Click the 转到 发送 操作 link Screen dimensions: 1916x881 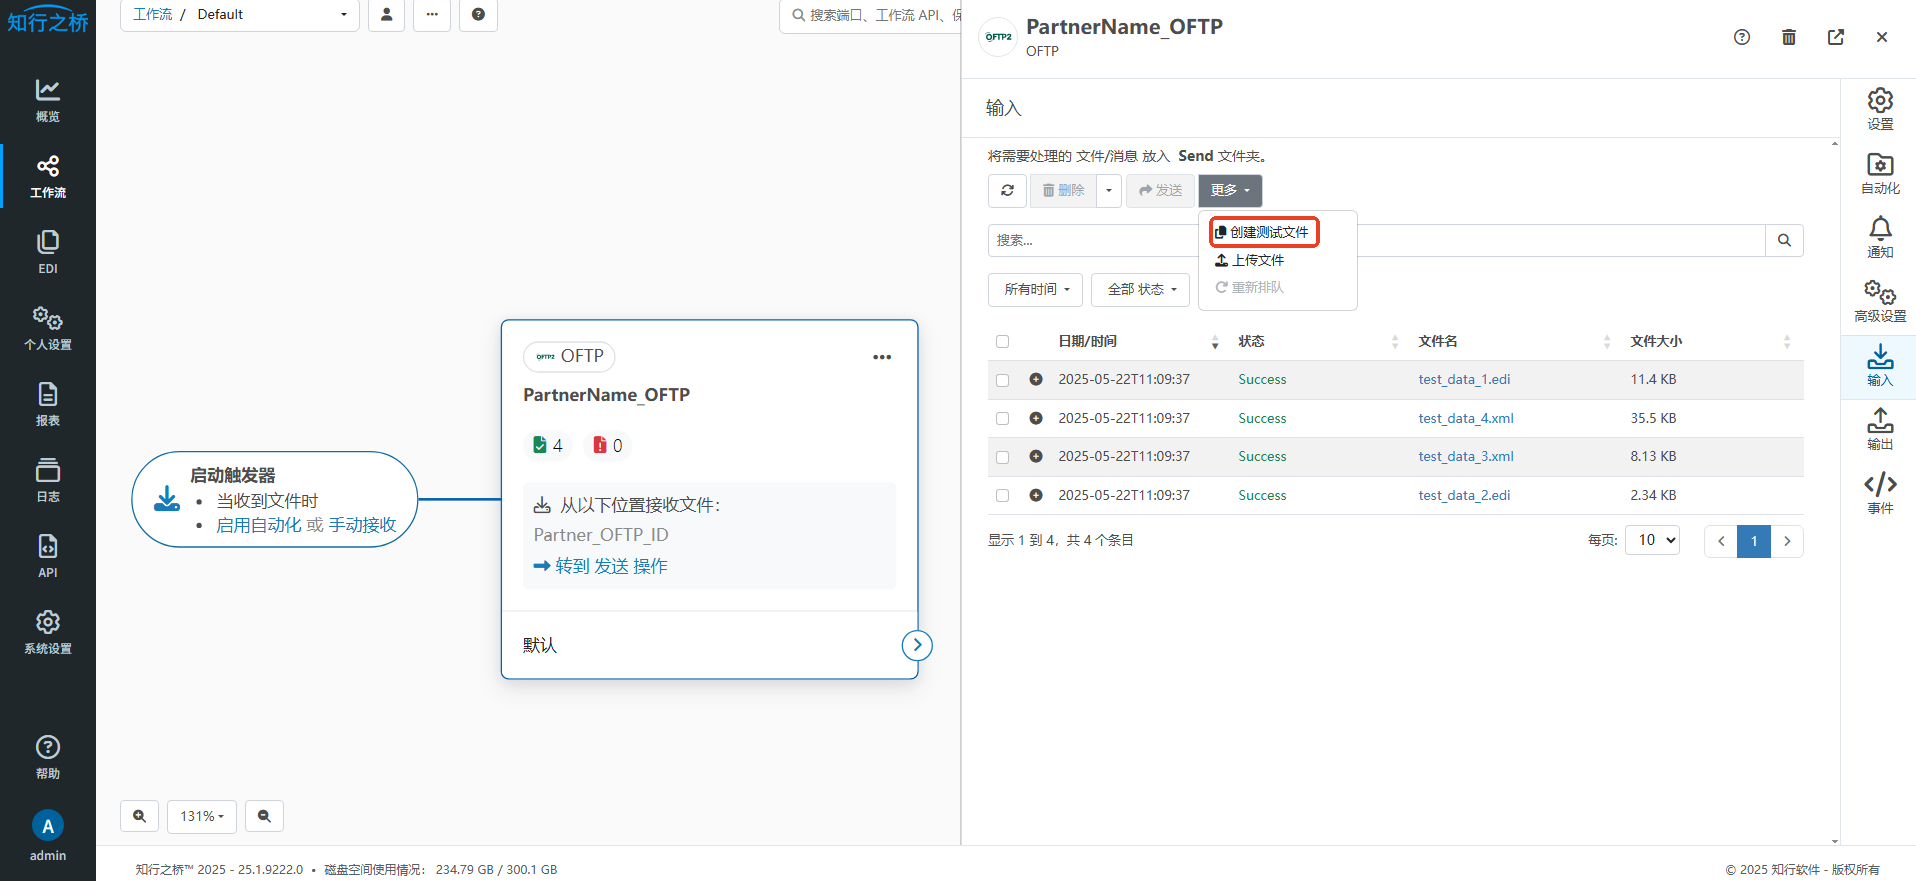[x=600, y=566]
